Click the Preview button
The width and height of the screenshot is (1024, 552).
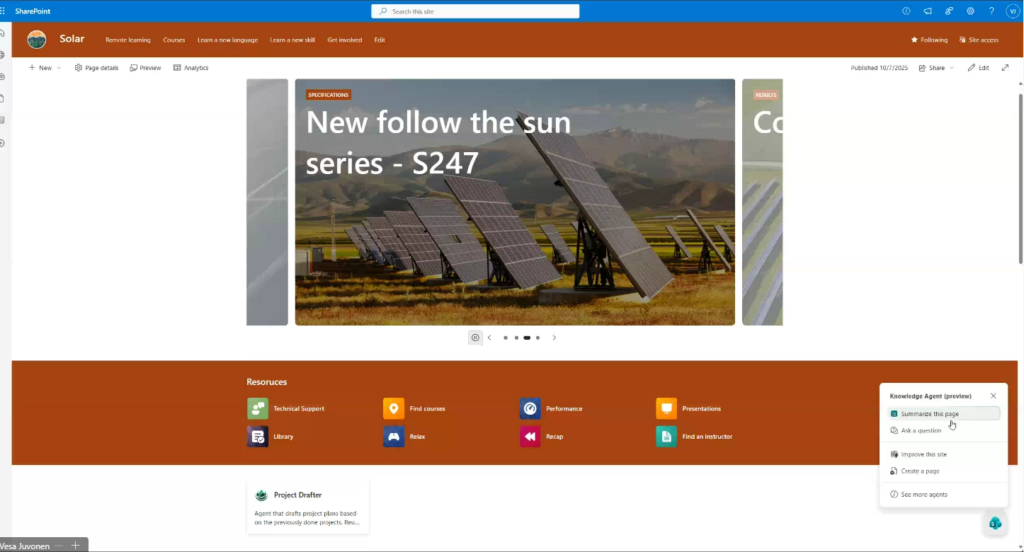tap(145, 67)
